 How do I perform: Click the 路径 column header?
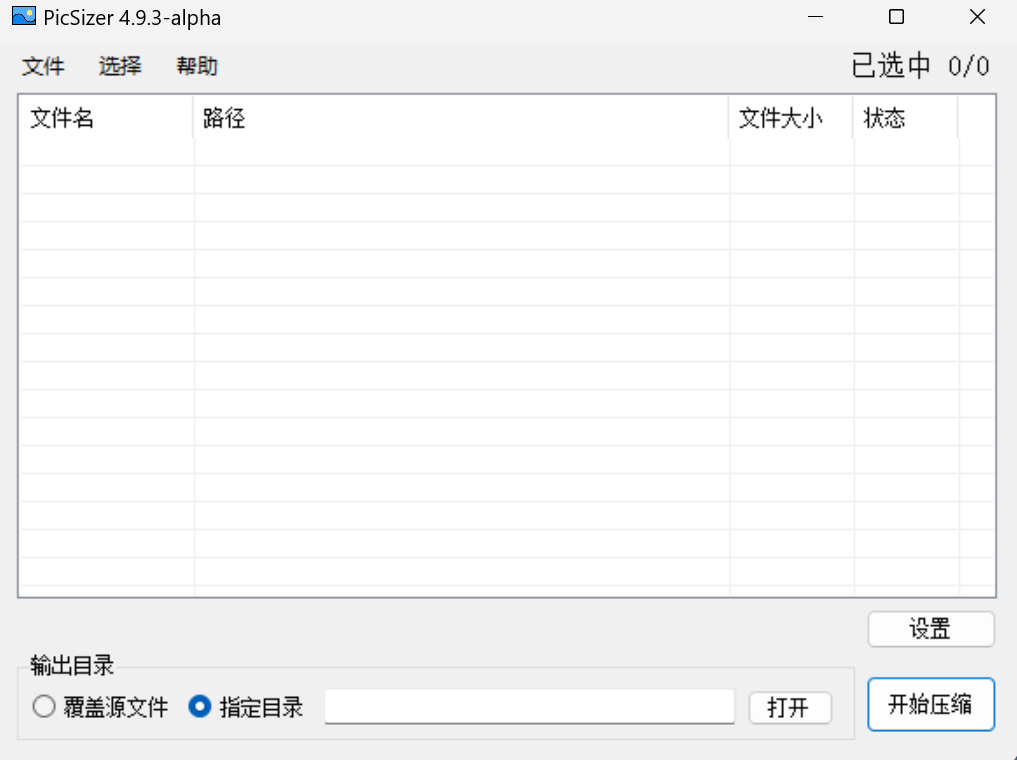pos(461,118)
